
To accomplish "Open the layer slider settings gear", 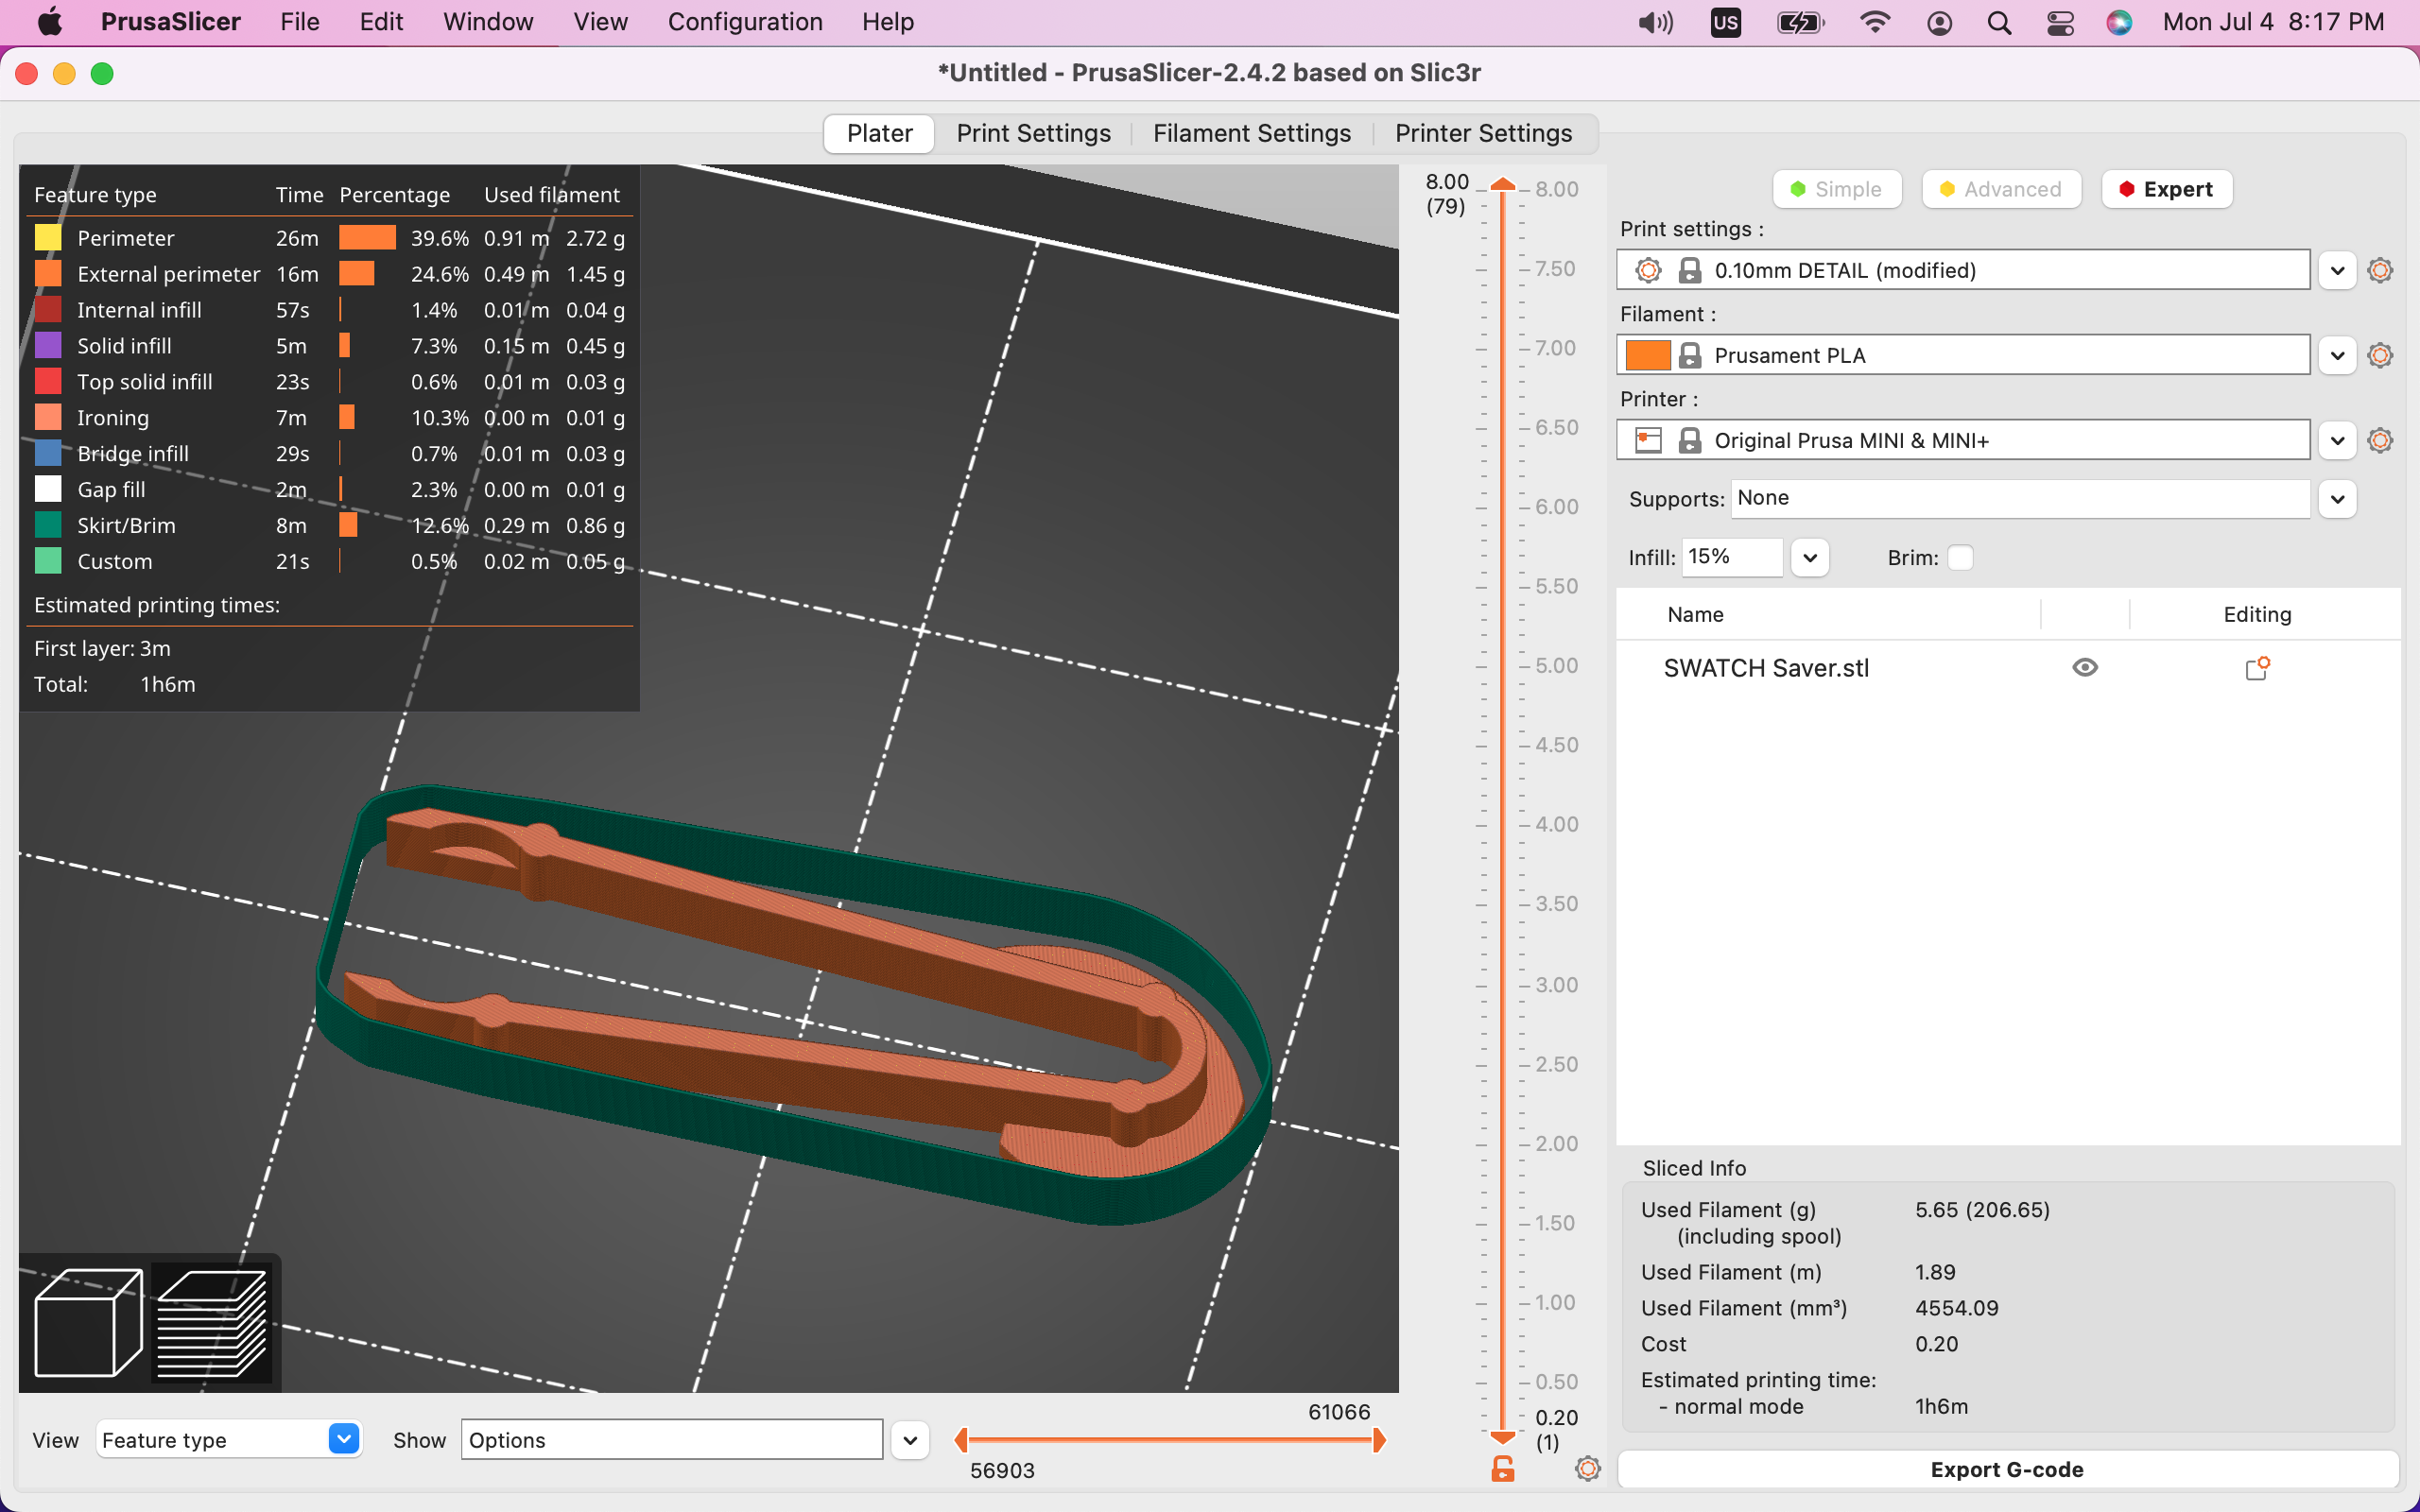I will [1587, 1468].
